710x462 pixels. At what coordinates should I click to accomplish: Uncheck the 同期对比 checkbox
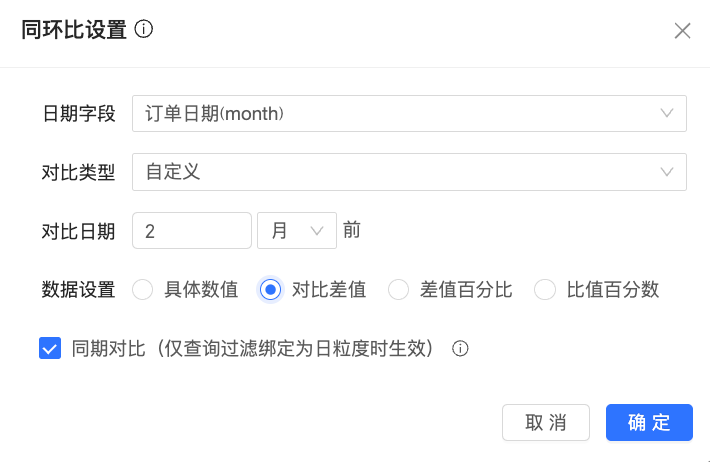pos(50,349)
